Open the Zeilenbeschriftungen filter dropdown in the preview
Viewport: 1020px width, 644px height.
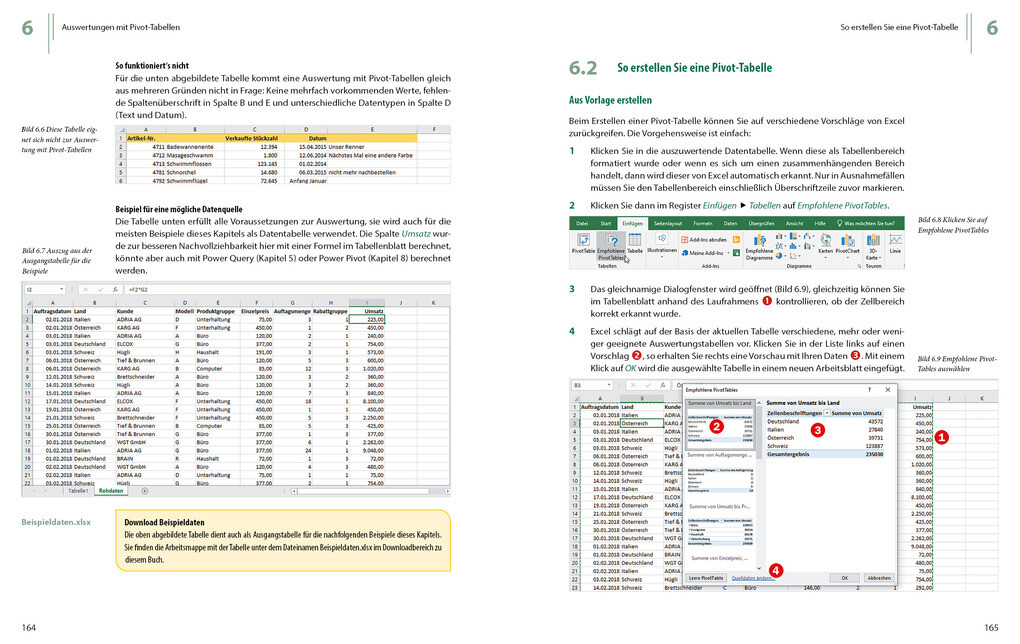827,413
